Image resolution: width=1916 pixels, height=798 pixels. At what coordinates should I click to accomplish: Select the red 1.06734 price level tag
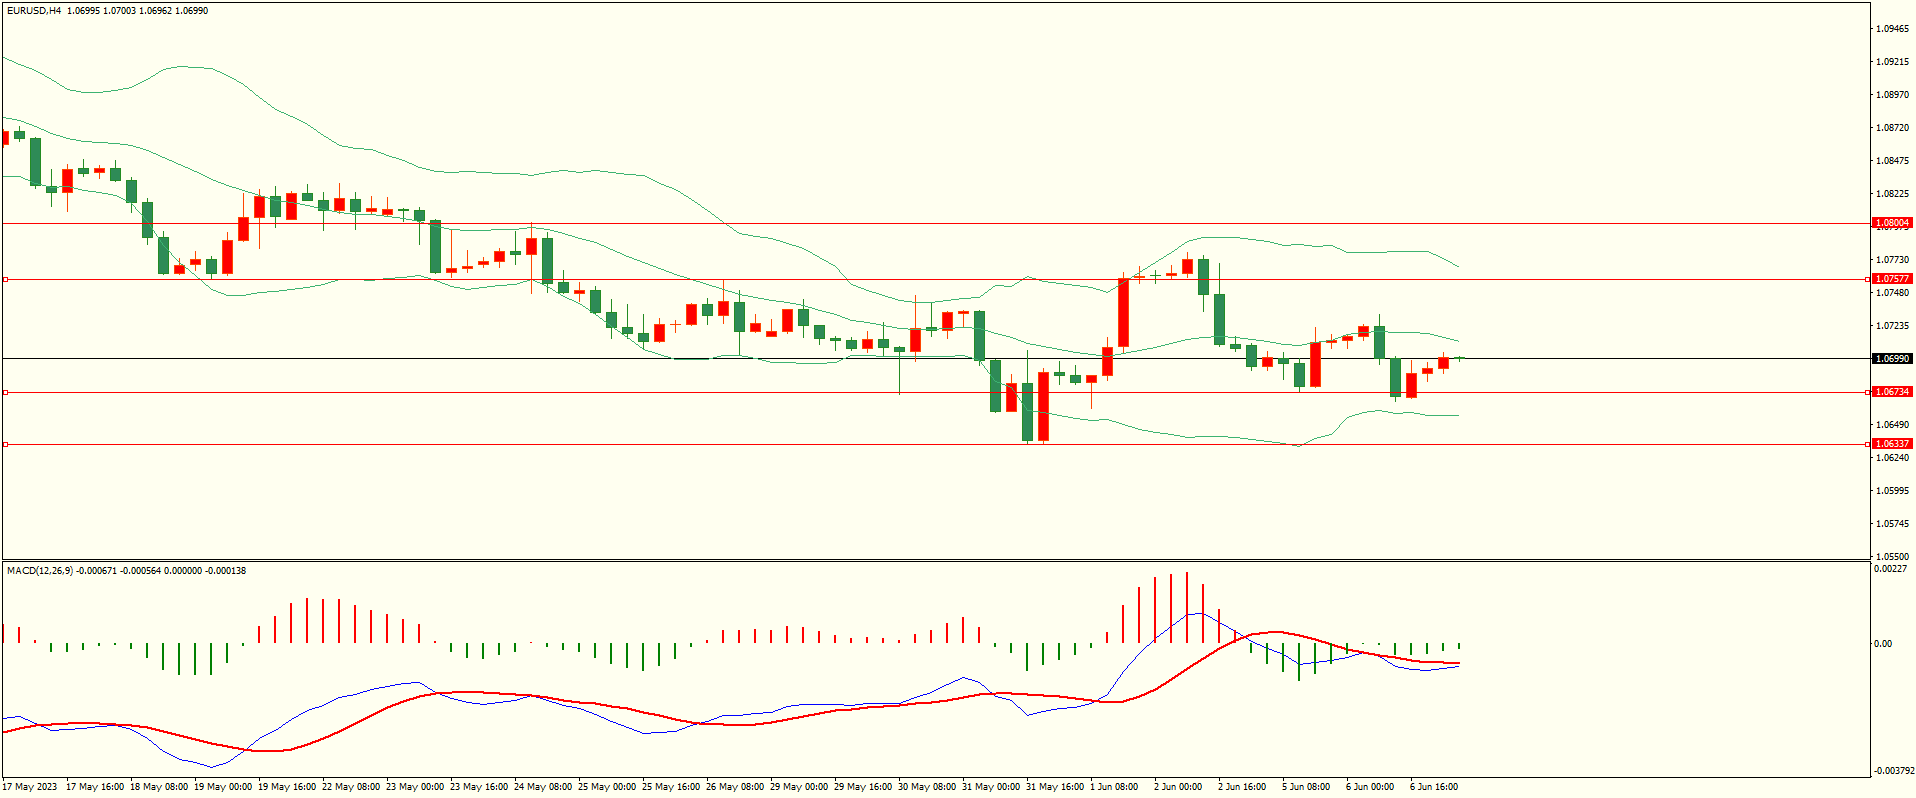[1892, 392]
